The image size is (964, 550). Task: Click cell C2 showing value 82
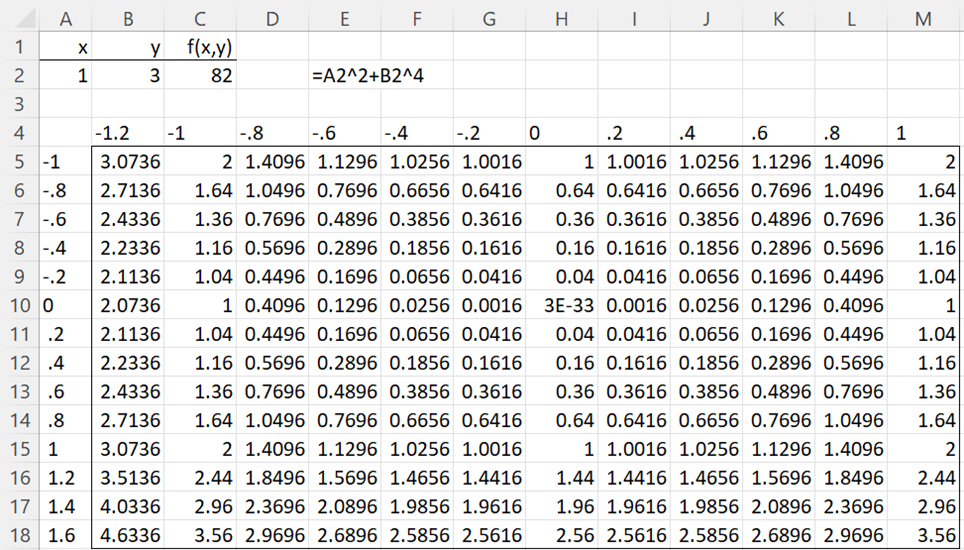click(x=200, y=75)
